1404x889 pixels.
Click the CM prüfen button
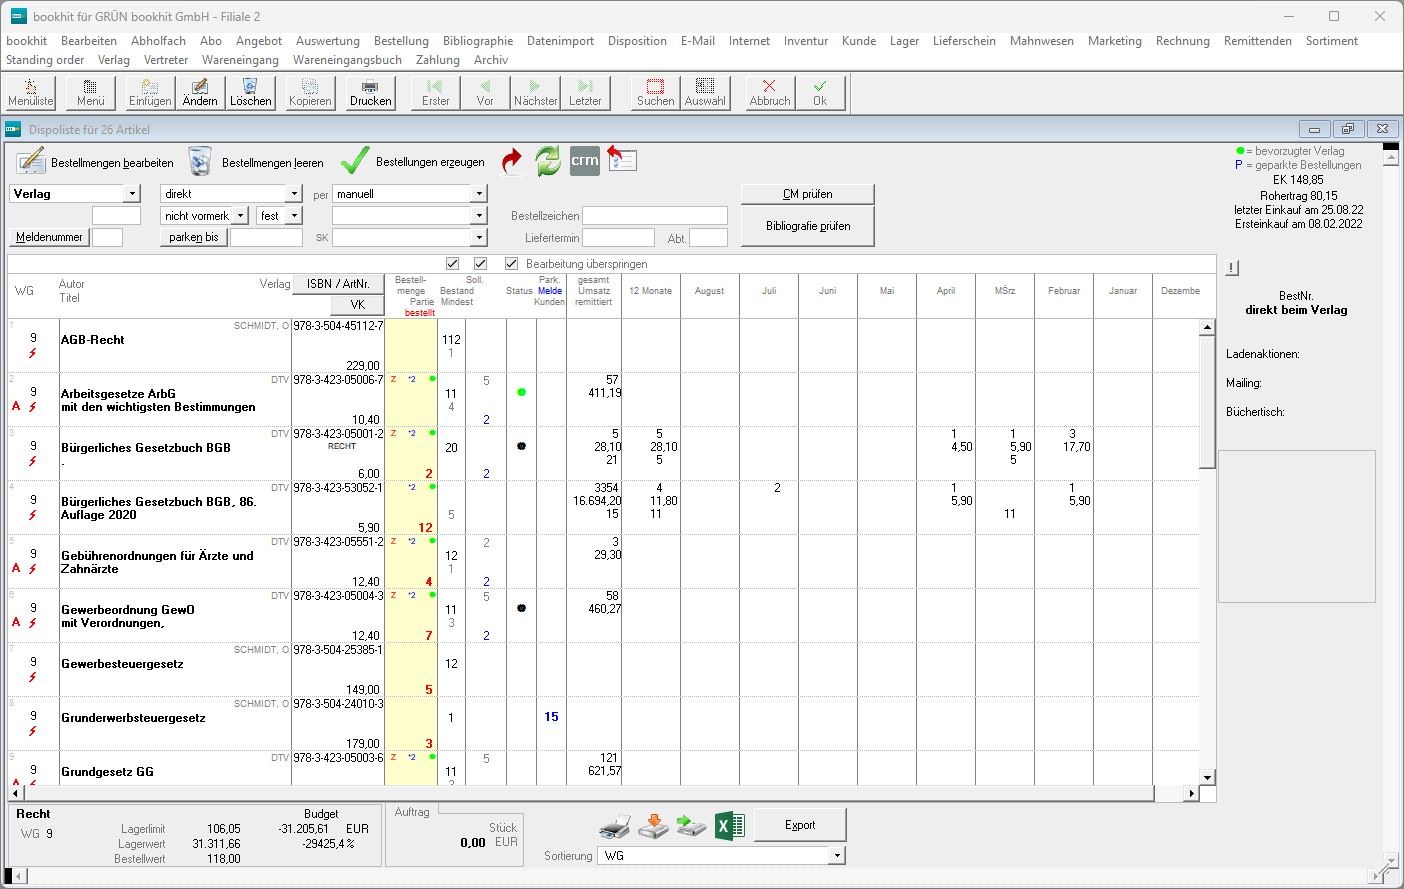pos(808,194)
